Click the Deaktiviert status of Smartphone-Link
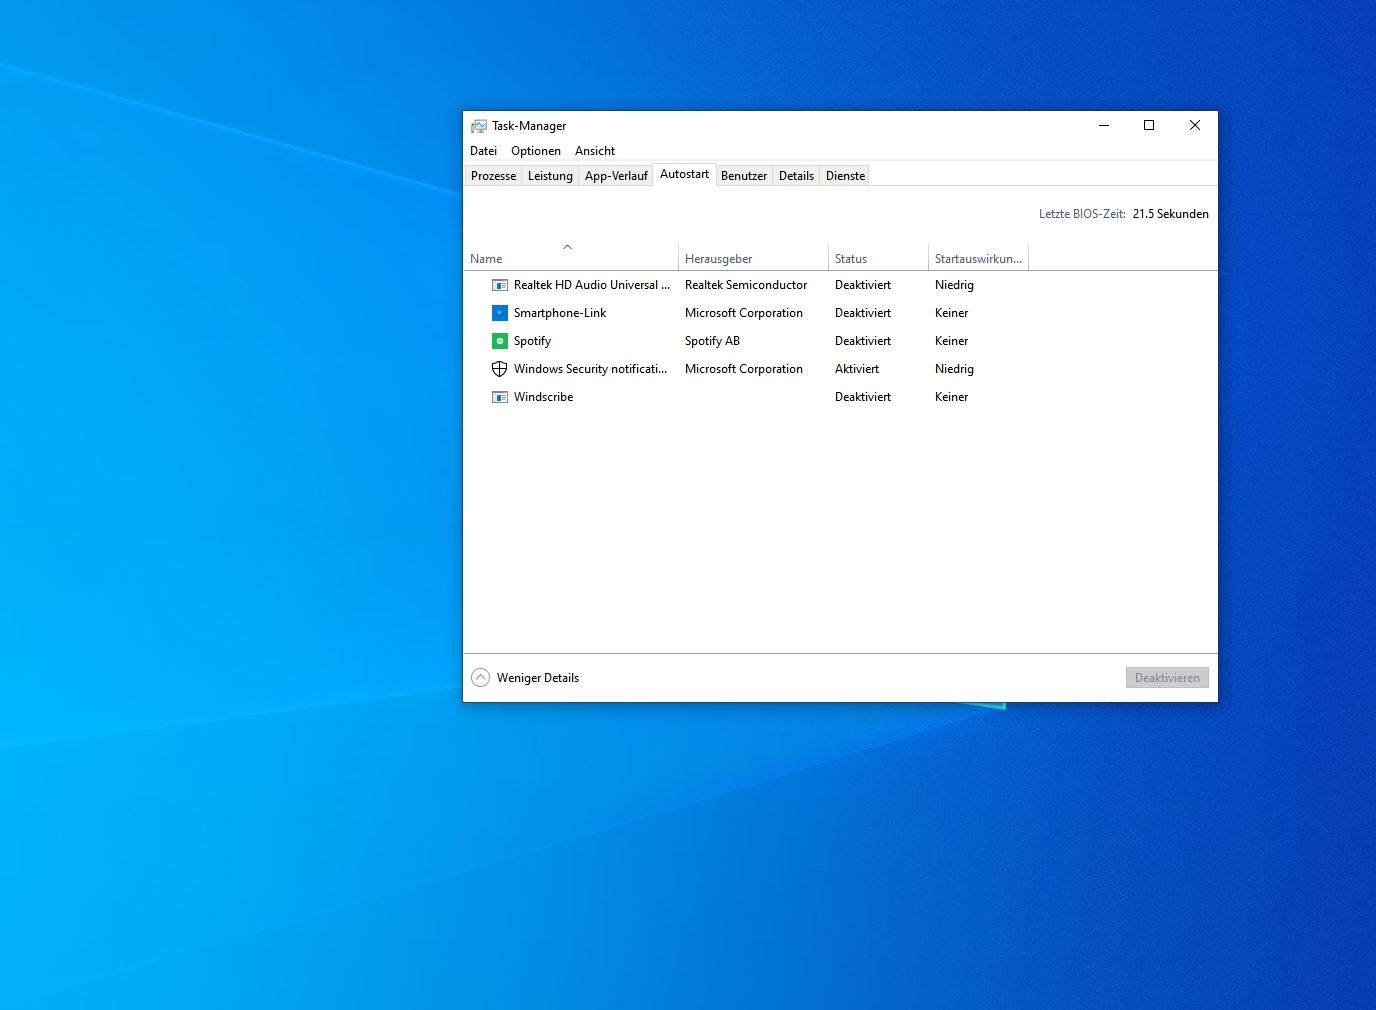Image resolution: width=1376 pixels, height=1010 pixels. click(x=863, y=313)
